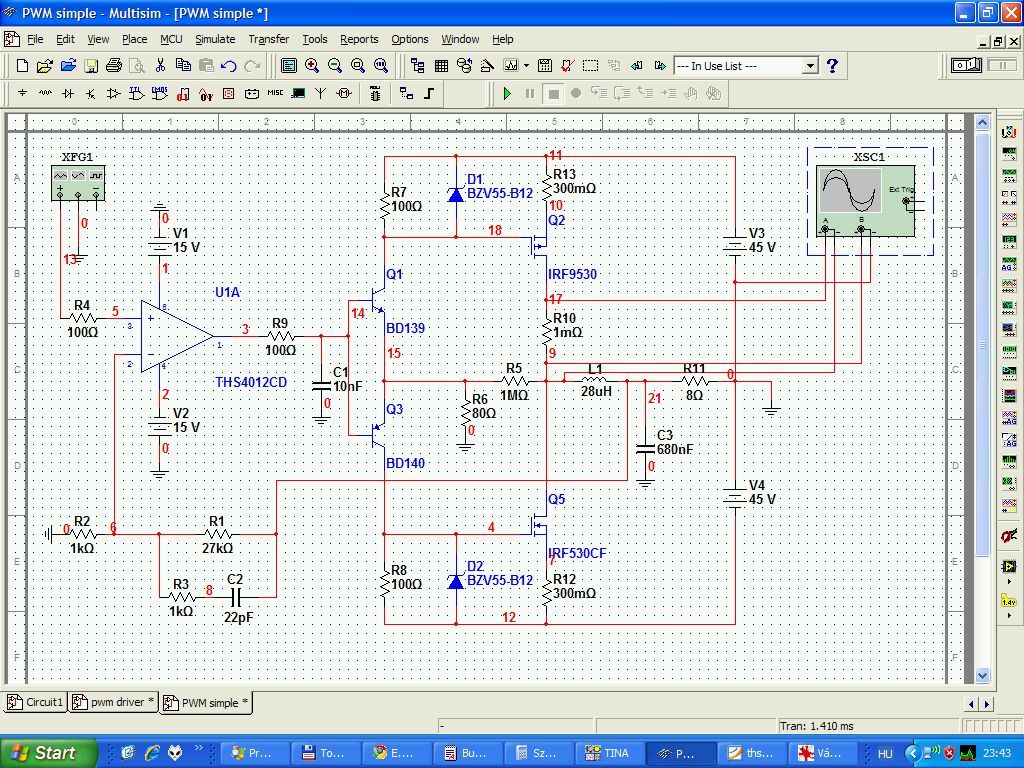This screenshot has height=768, width=1024.
Task: Place a source component
Action: pos(22,94)
